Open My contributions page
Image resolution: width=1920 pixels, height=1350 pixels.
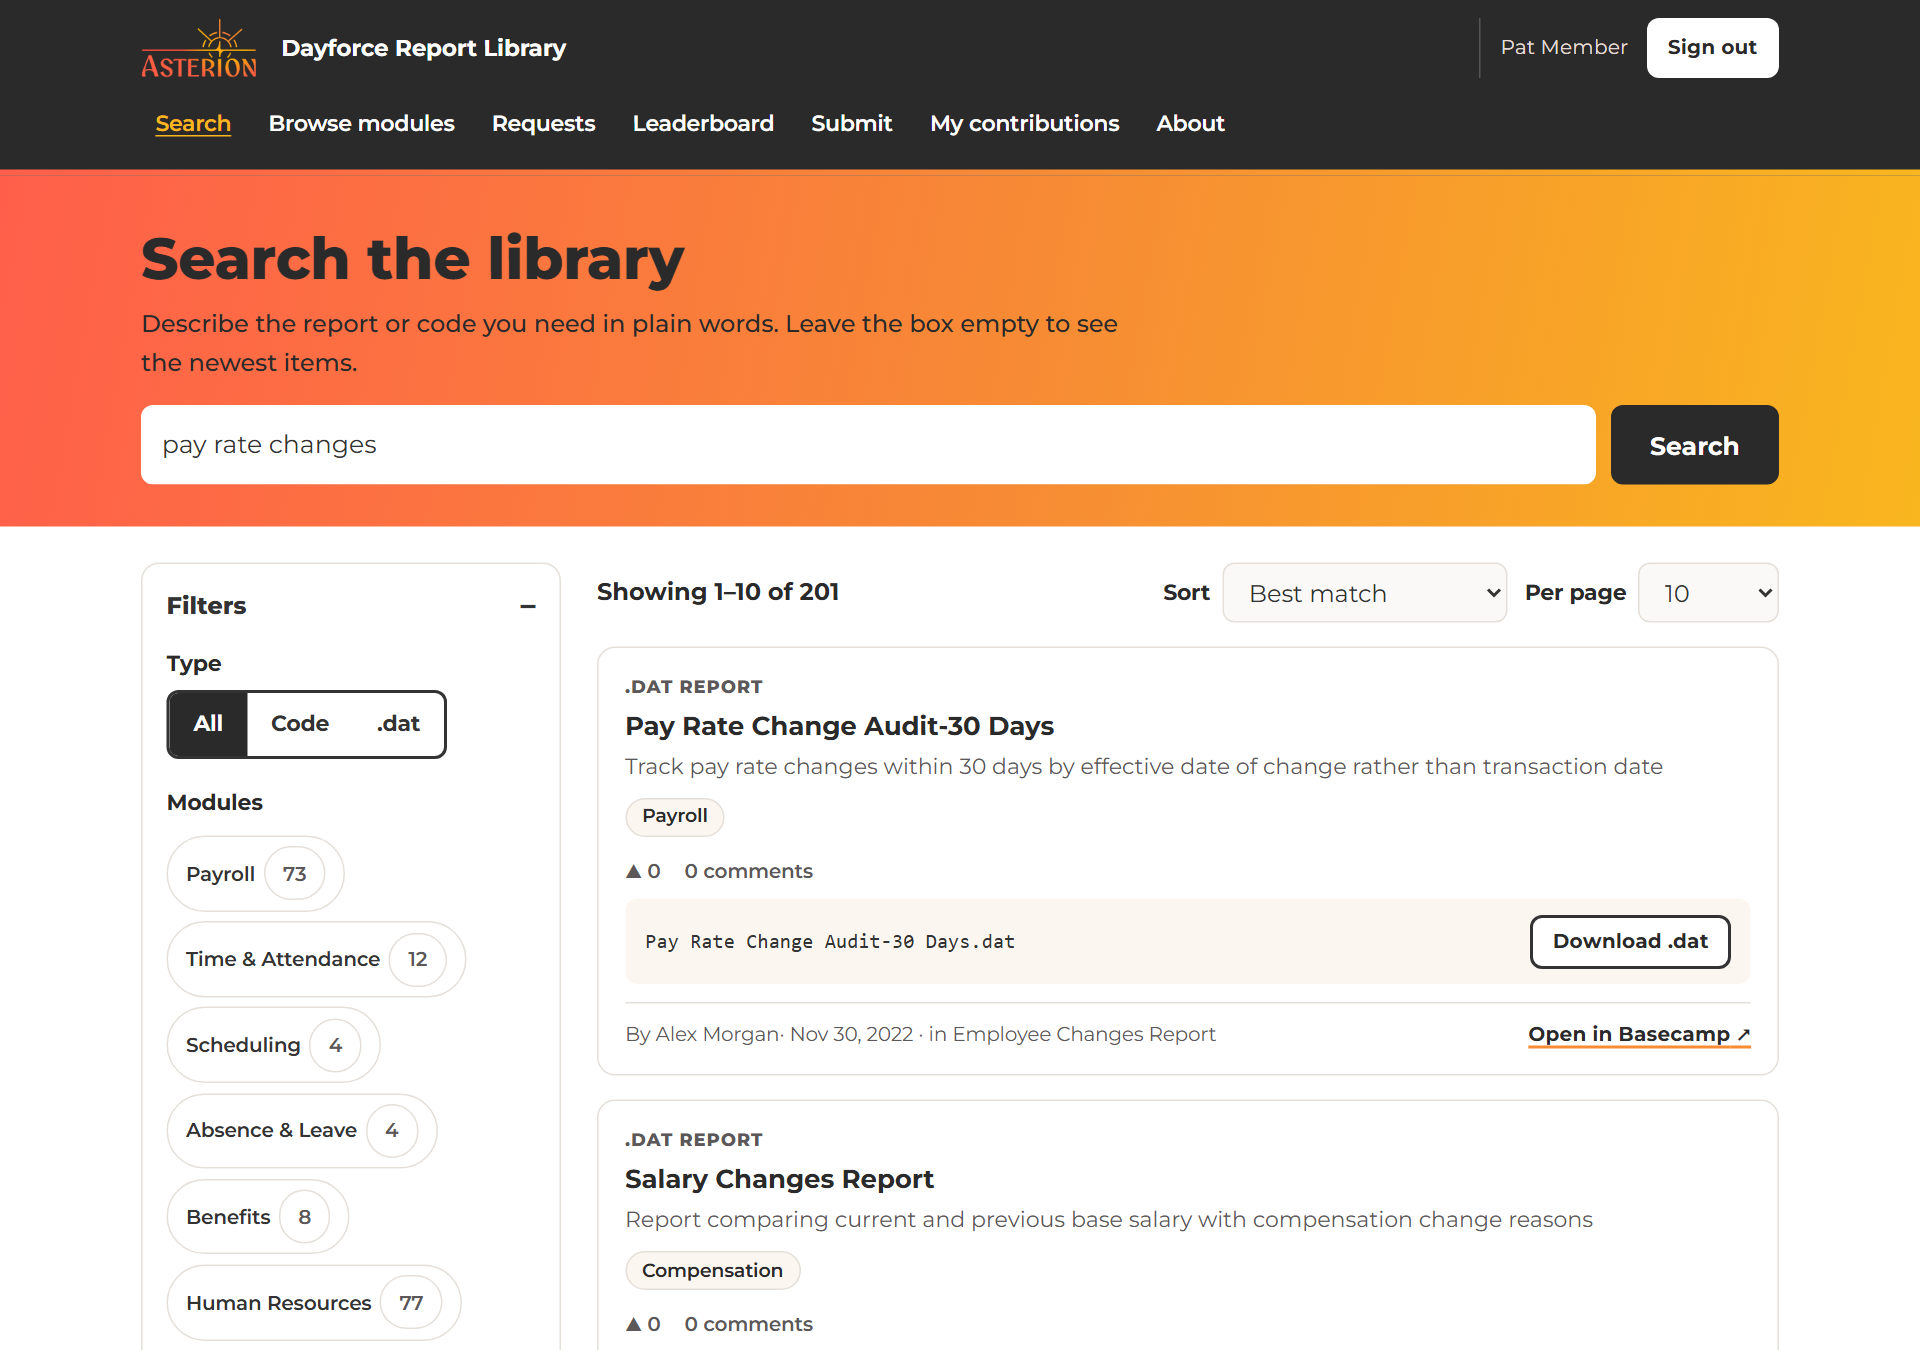click(x=1024, y=123)
